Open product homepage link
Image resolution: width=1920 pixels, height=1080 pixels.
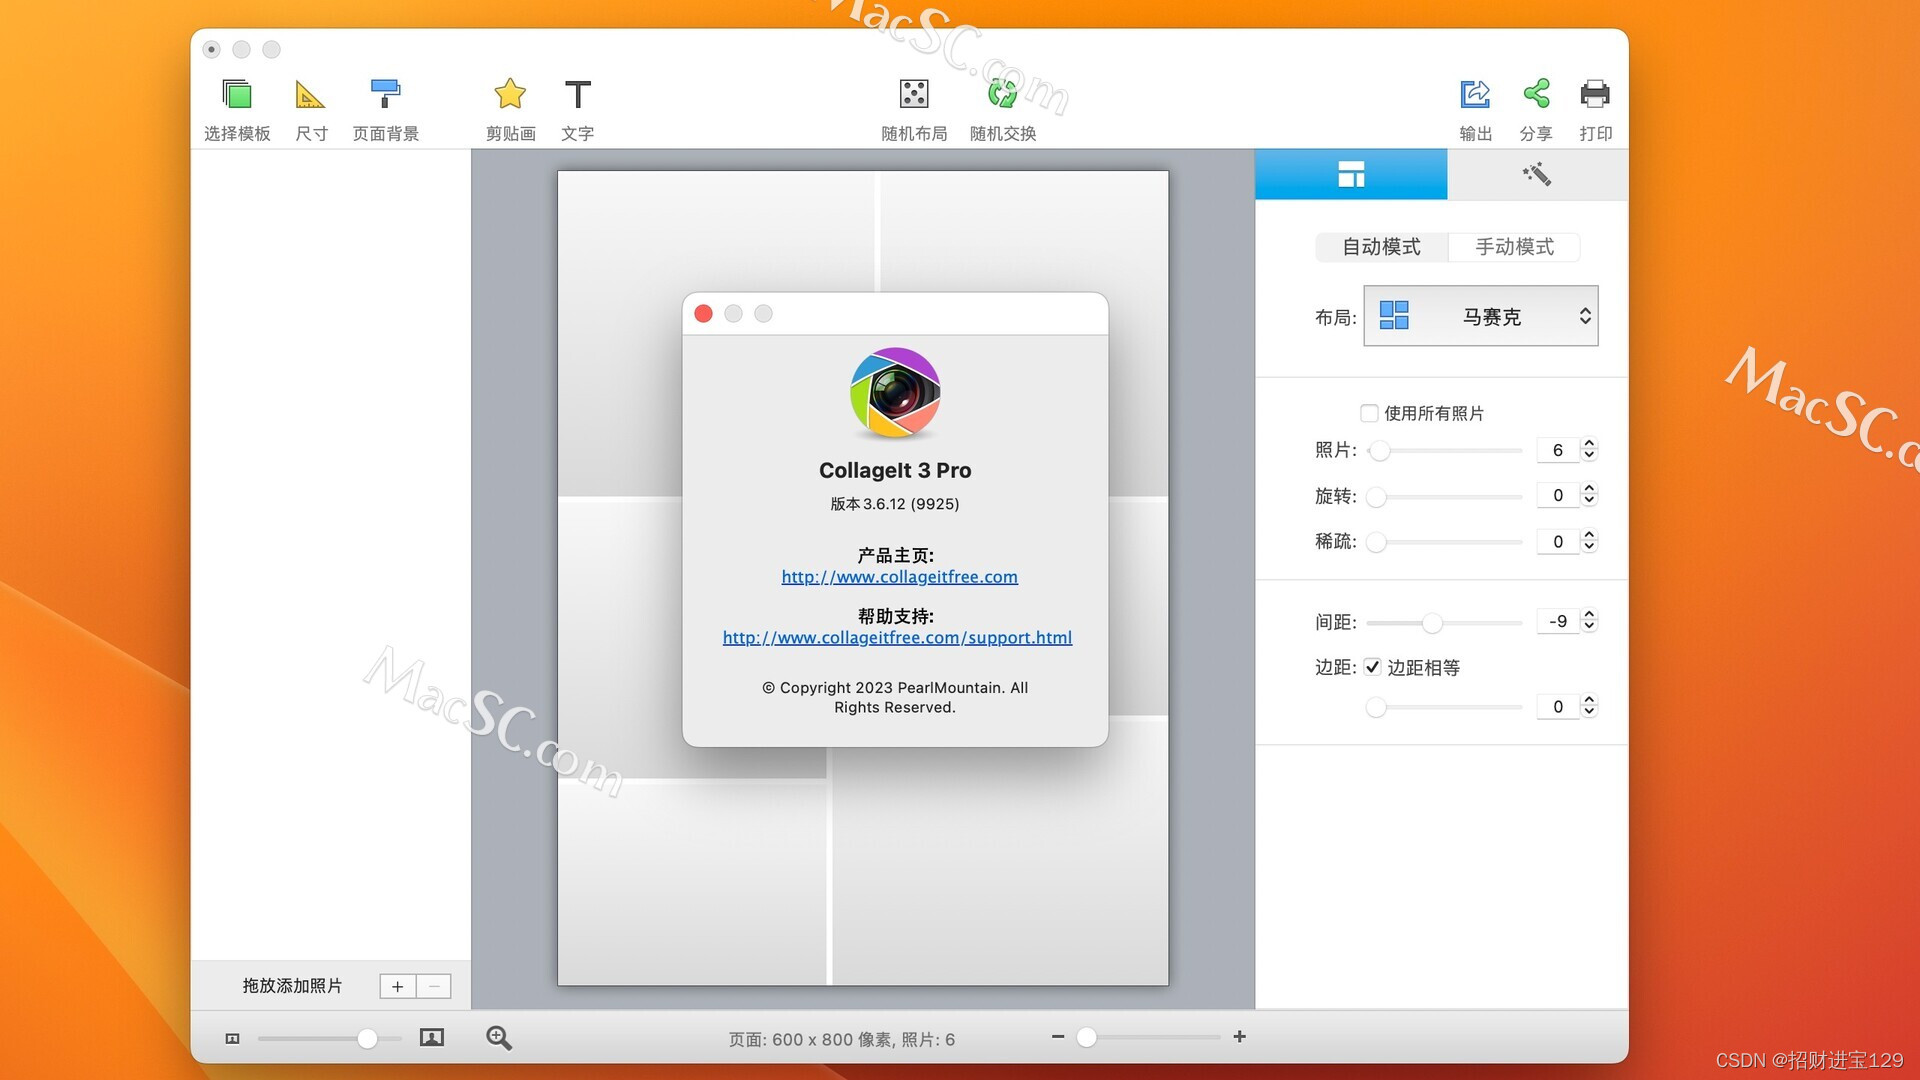(898, 576)
